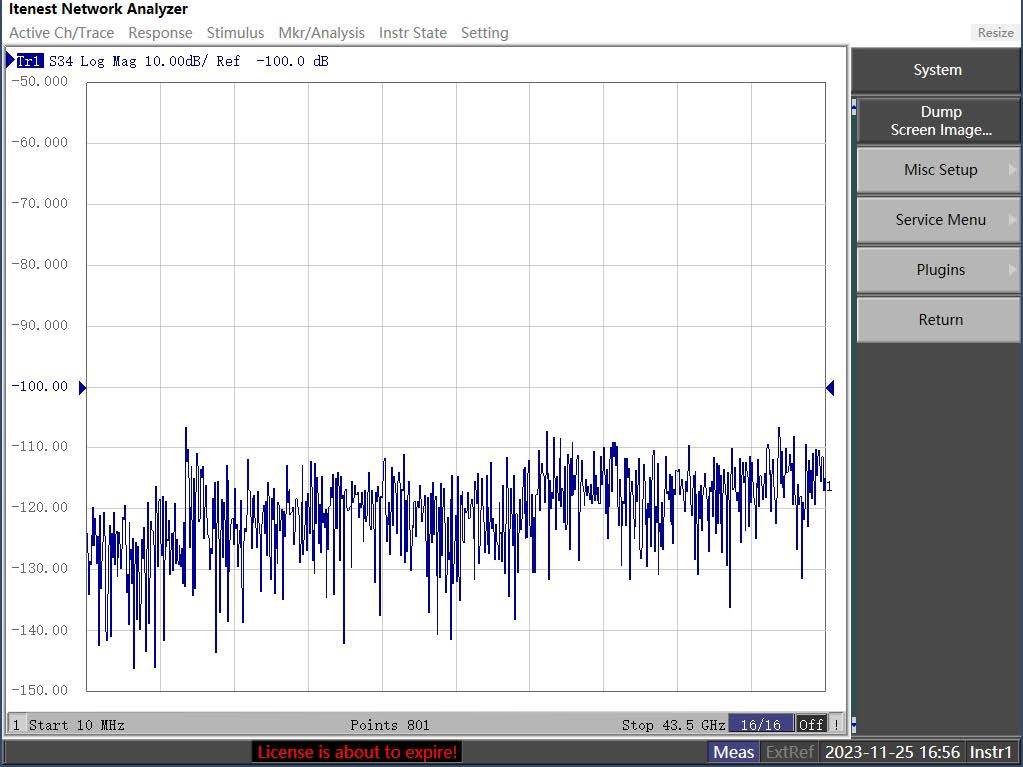Open the Plugins submenu
This screenshot has width=1023, height=767.
pyautogui.click(x=940, y=269)
